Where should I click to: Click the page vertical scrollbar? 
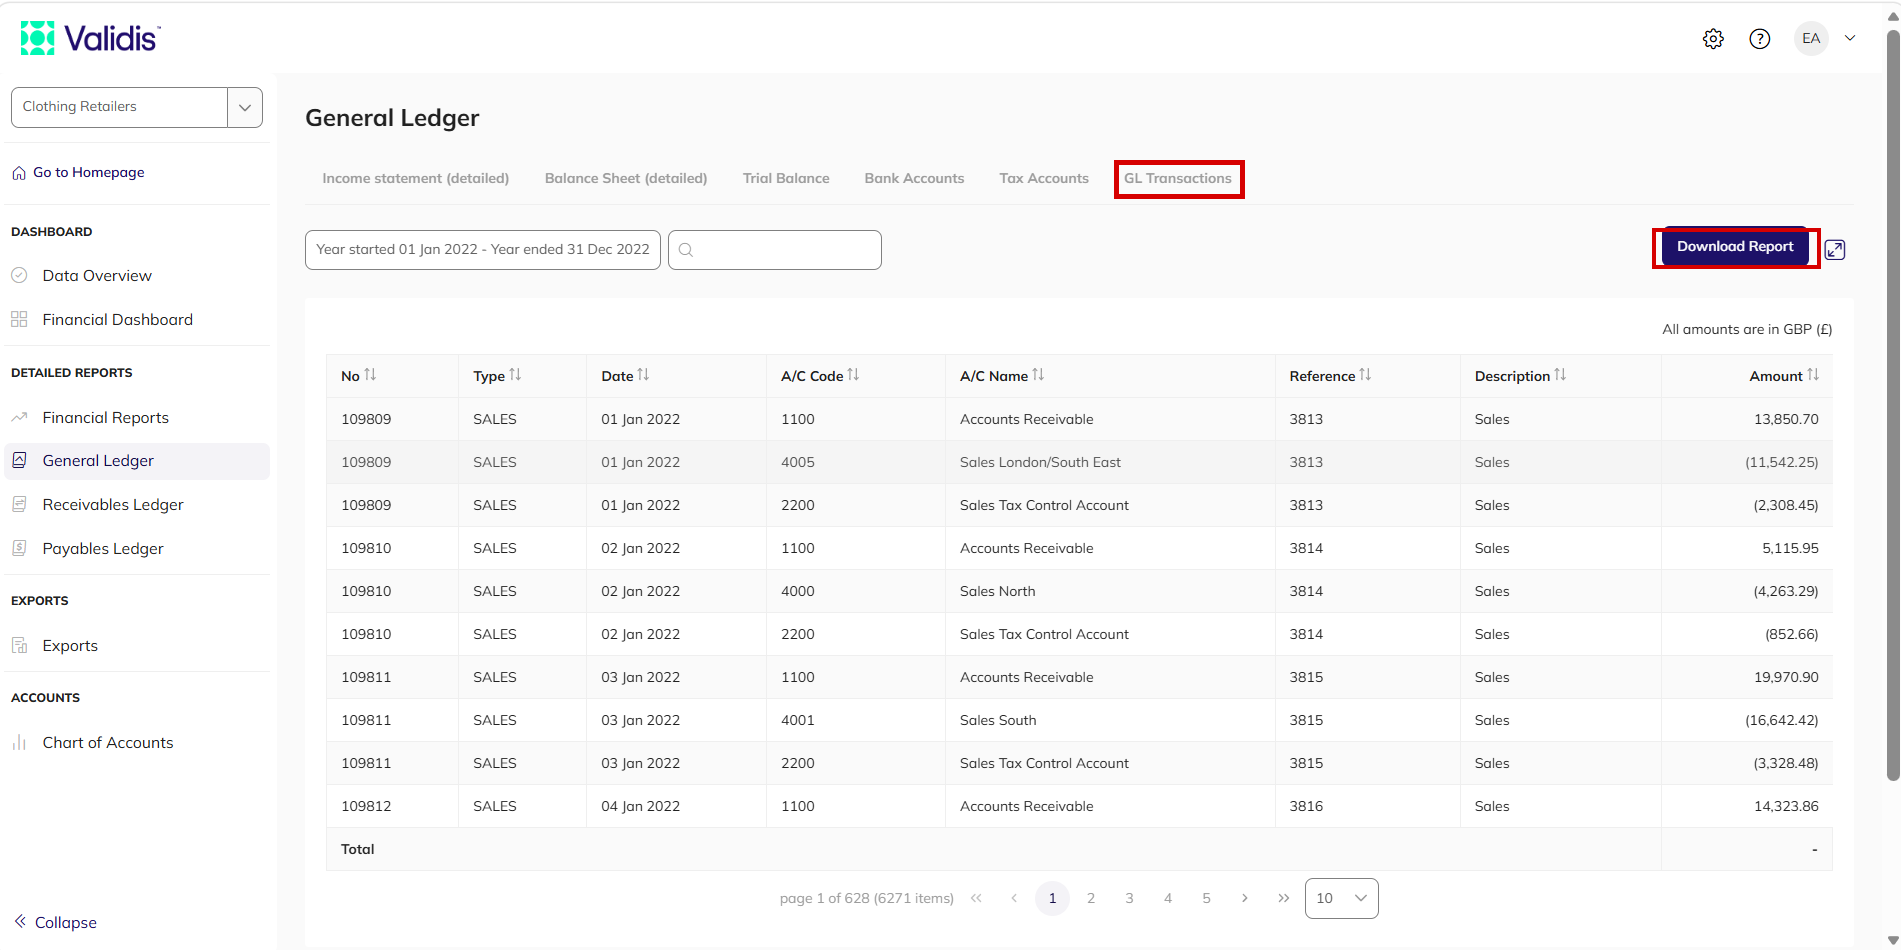[1892, 405]
